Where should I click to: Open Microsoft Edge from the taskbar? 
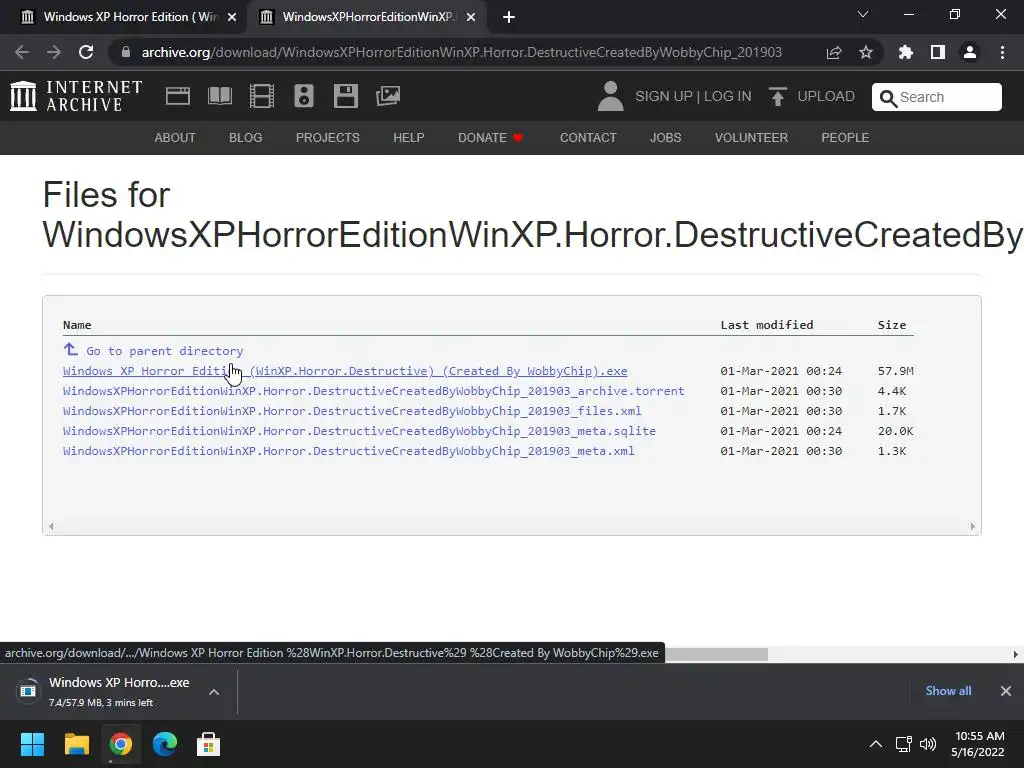pyautogui.click(x=165, y=744)
